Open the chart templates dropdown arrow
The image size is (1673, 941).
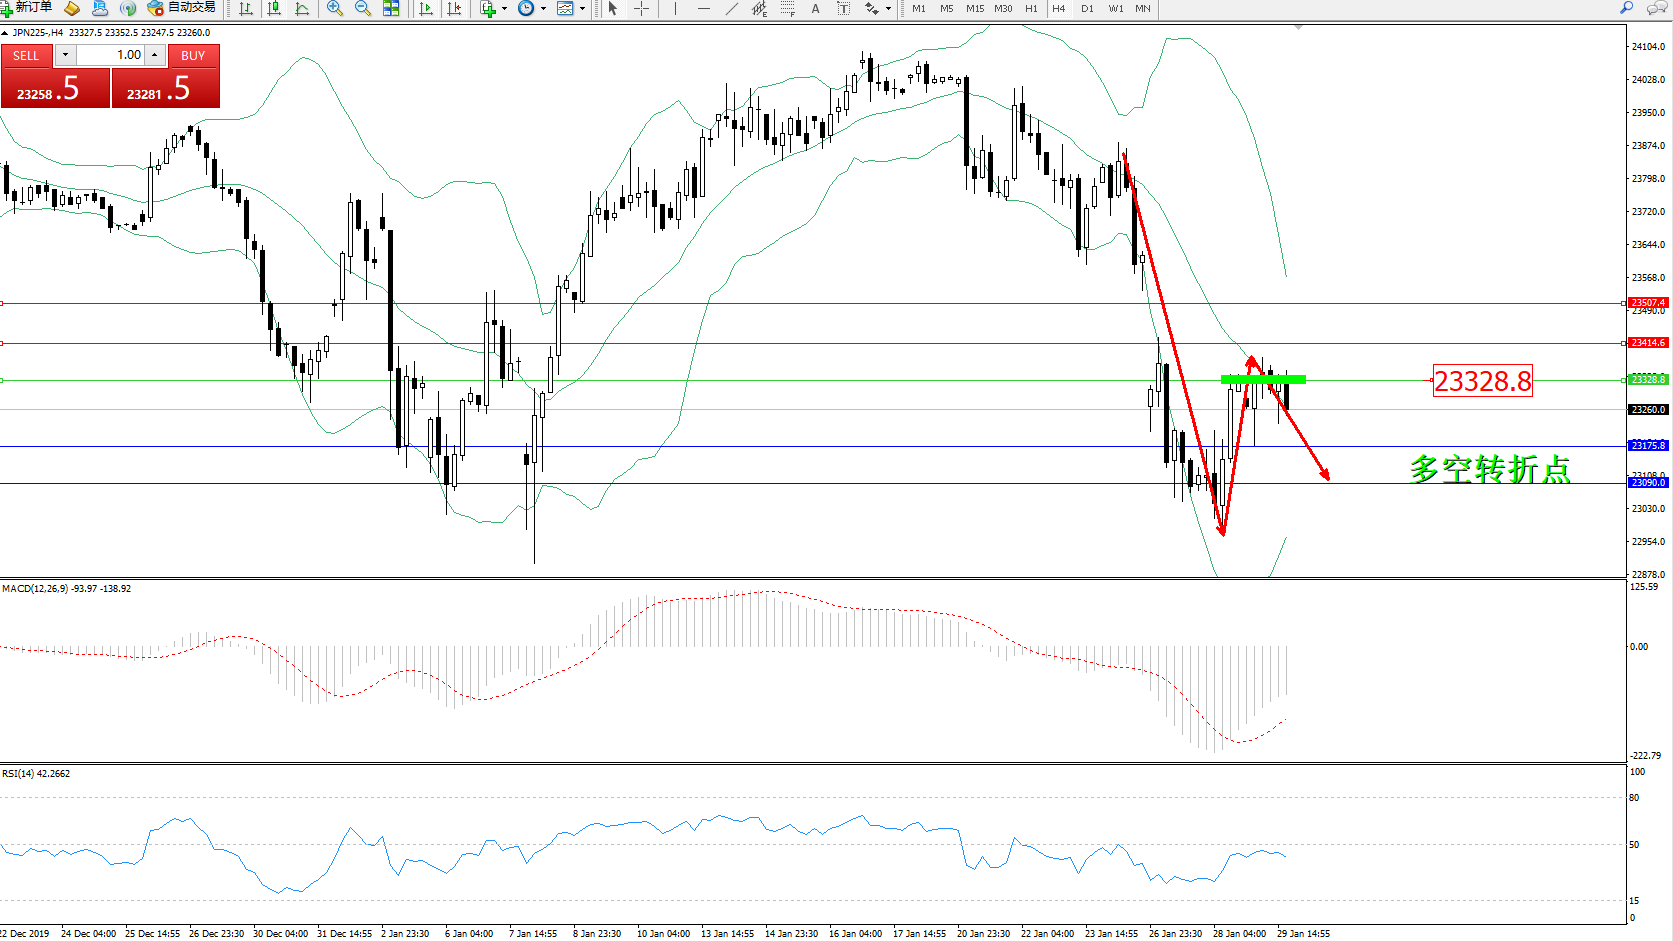pyautogui.click(x=582, y=8)
